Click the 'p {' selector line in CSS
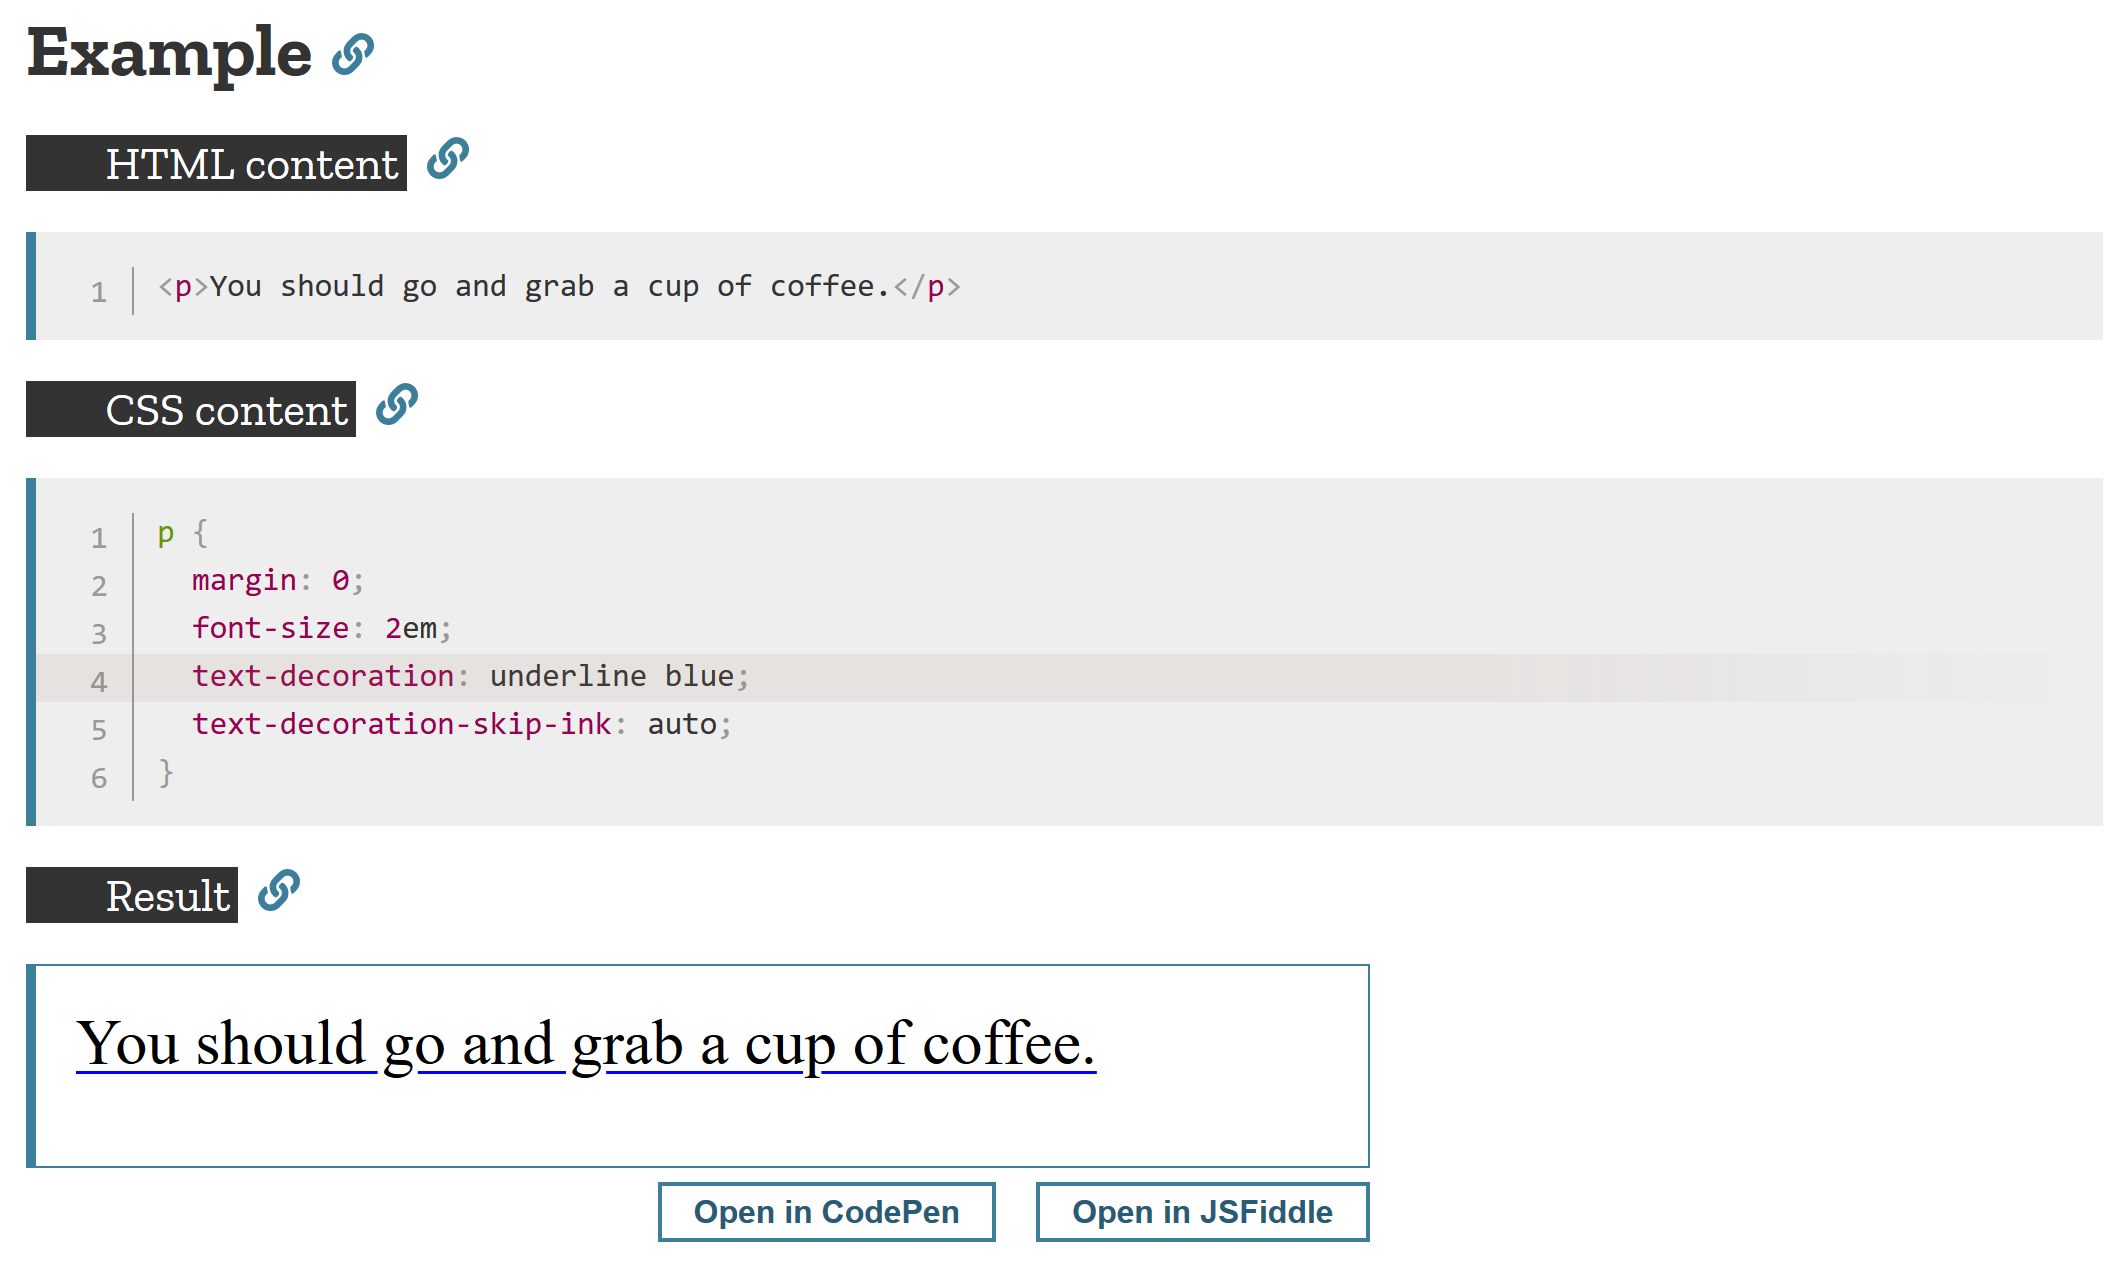Image resolution: width=2117 pixels, height=1271 pixels. (x=183, y=533)
